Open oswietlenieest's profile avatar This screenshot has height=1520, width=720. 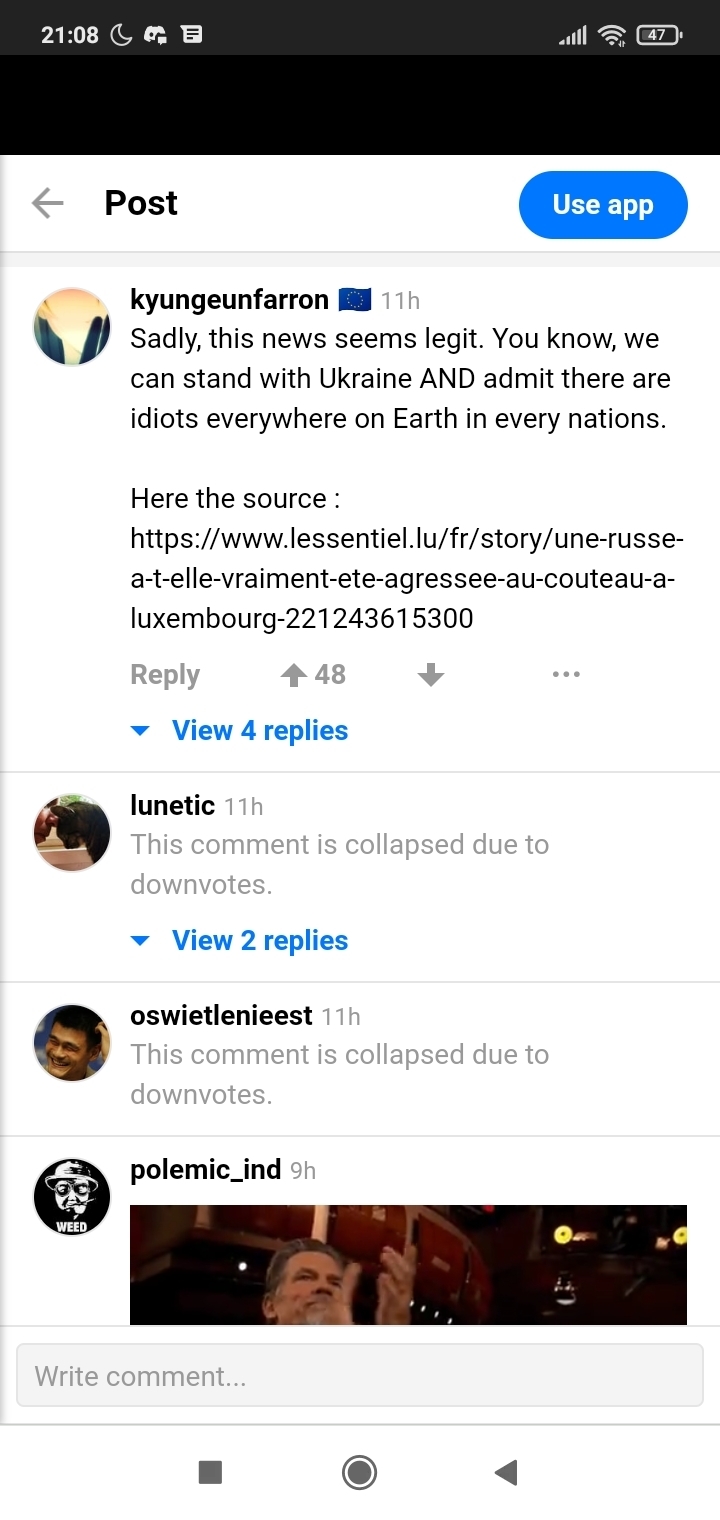pyautogui.click(x=72, y=1043)
